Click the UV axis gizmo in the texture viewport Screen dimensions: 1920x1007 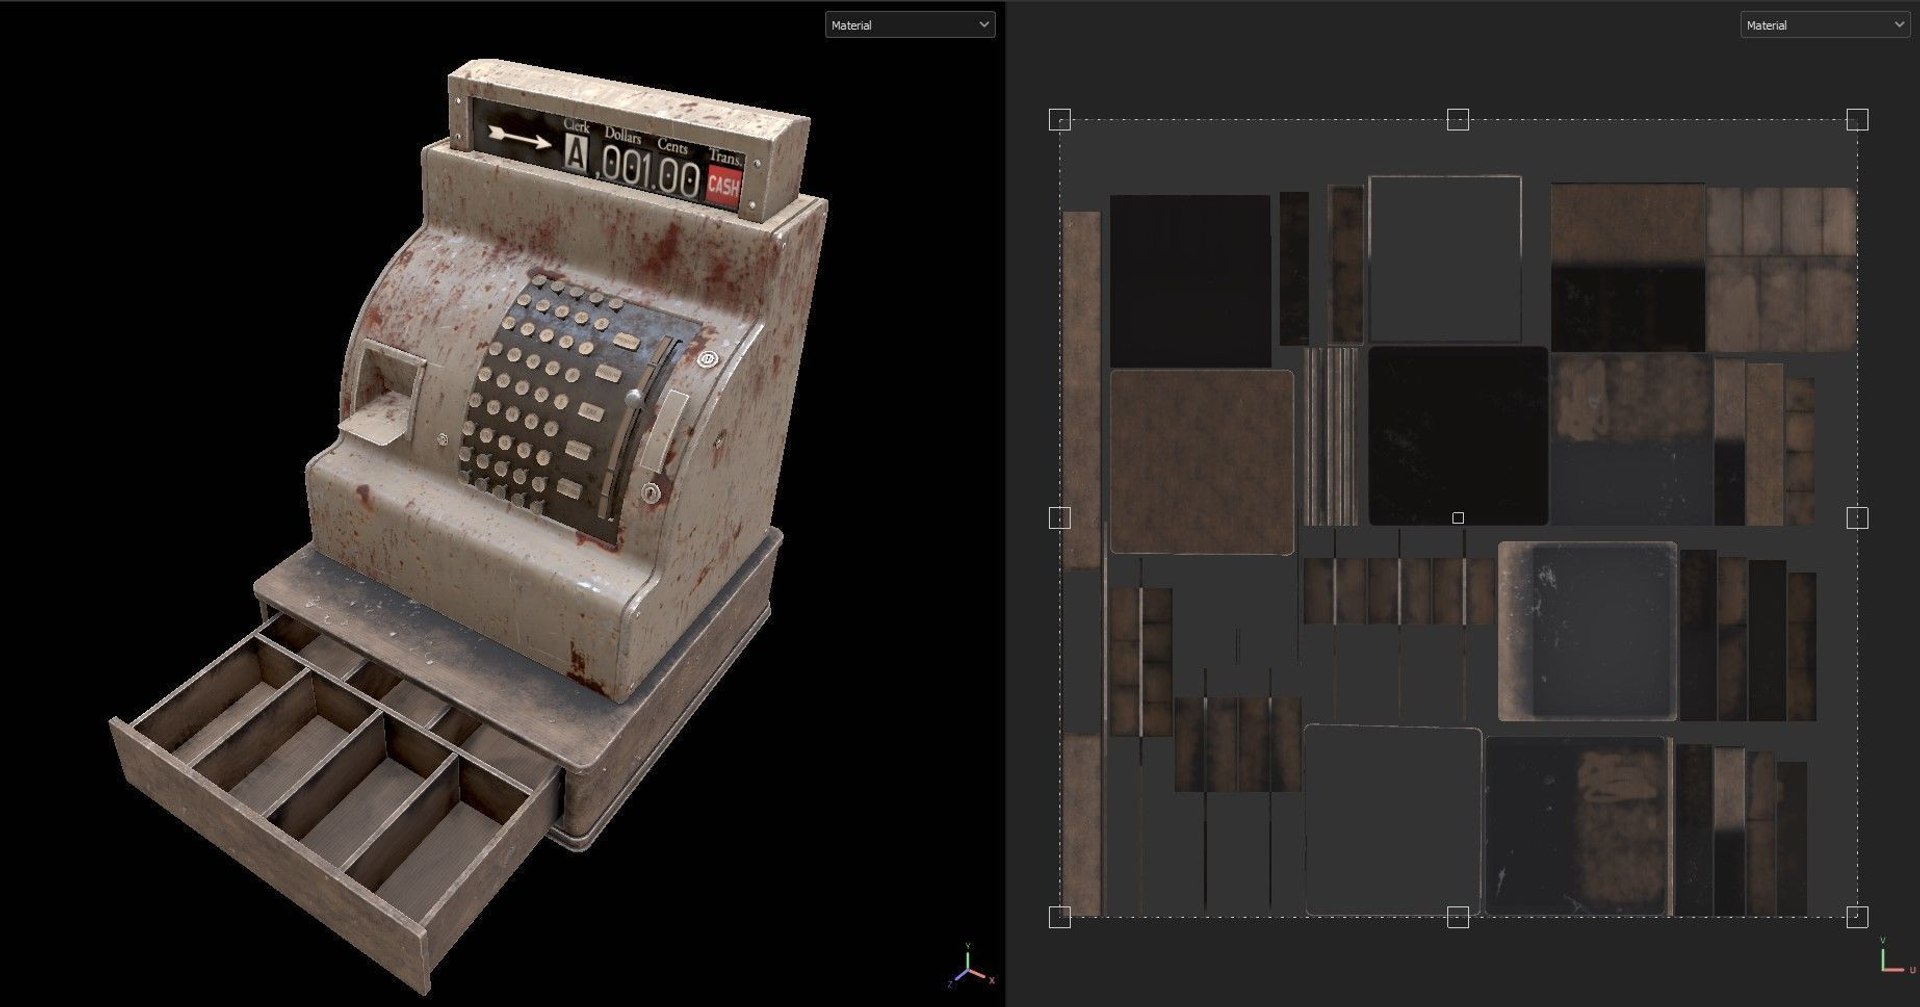click(x=1890, y=958)
